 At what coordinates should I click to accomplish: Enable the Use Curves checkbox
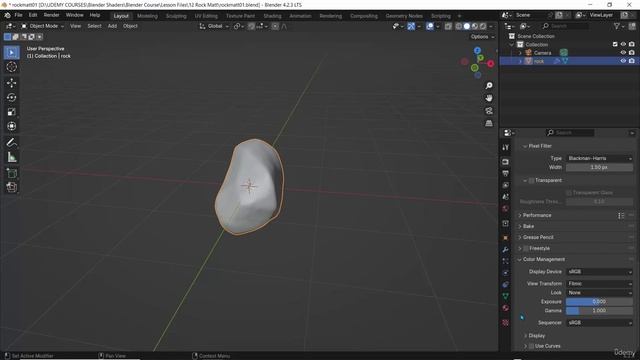[x=531, y=346]
